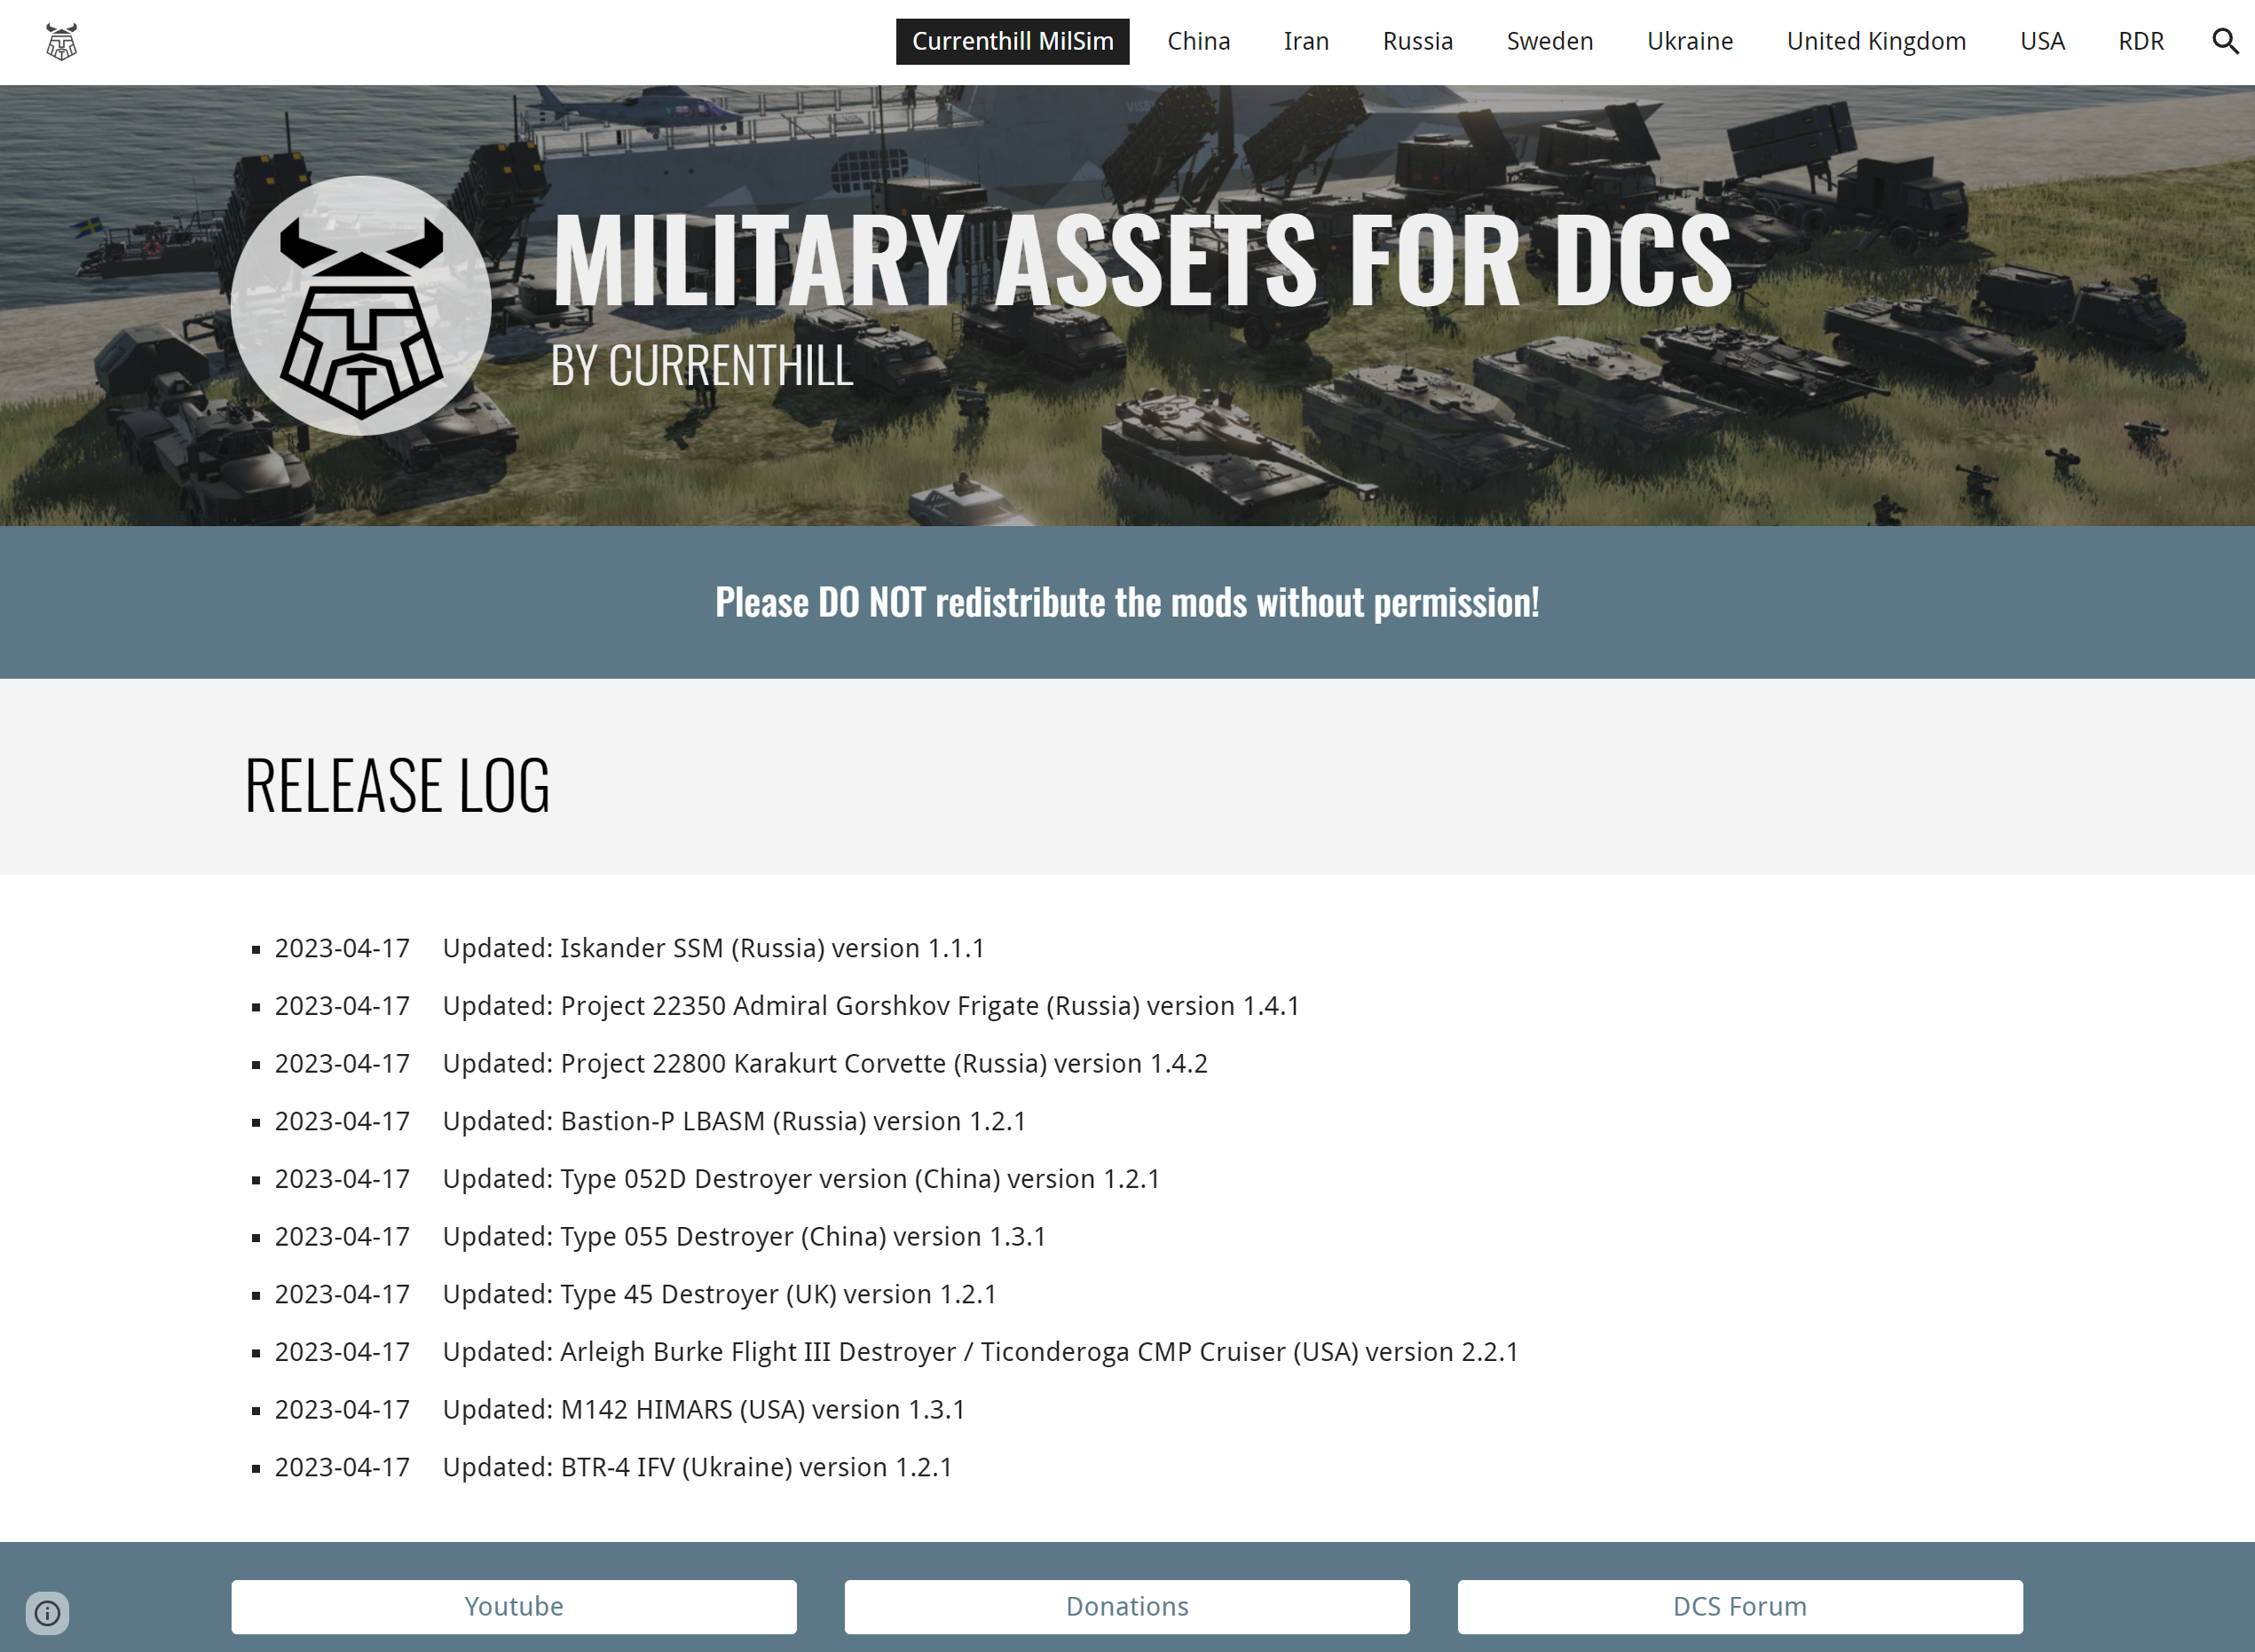
Task: Open the Sweden nav item
Action: click(x=1549, y=41)
